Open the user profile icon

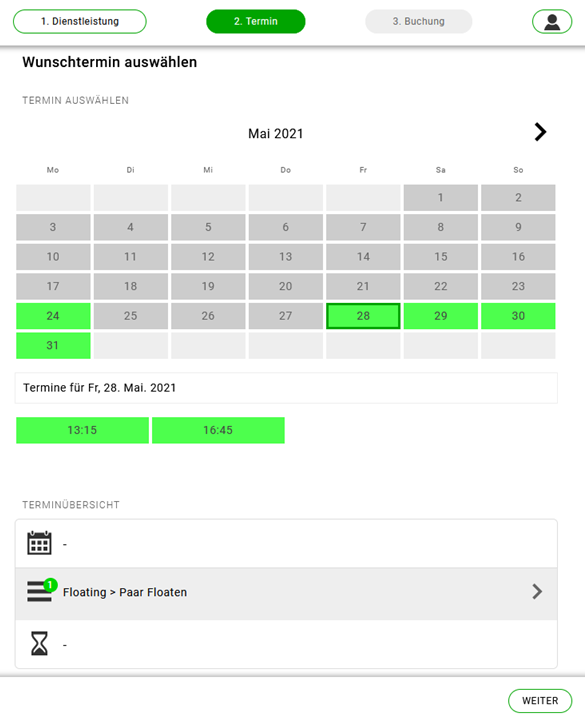click(552, 22)
